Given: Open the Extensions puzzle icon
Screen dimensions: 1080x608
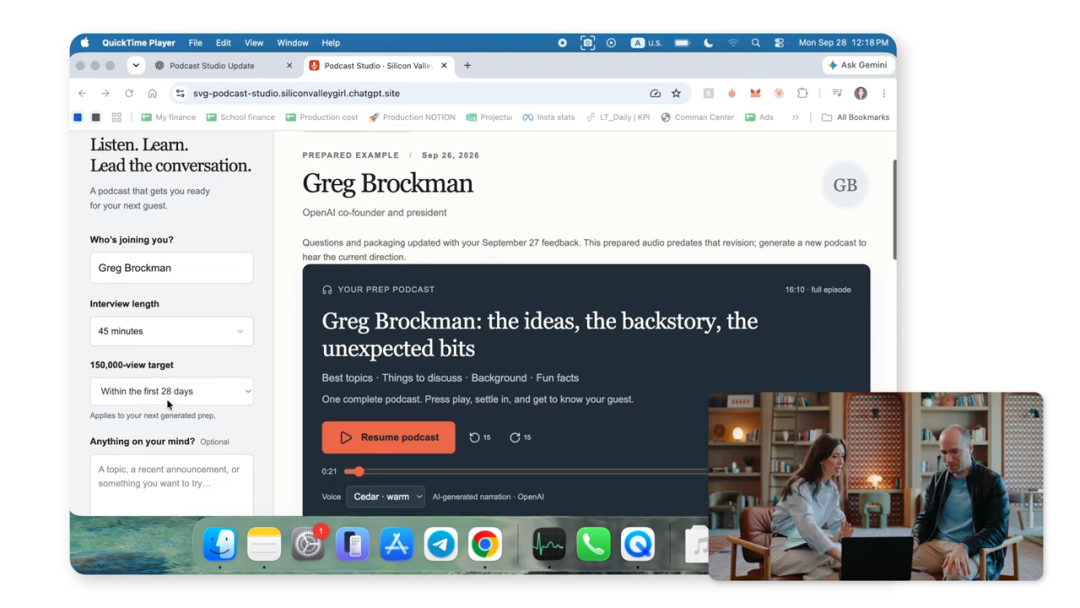Looking at the screenshot, I should [x=802, y=93].
